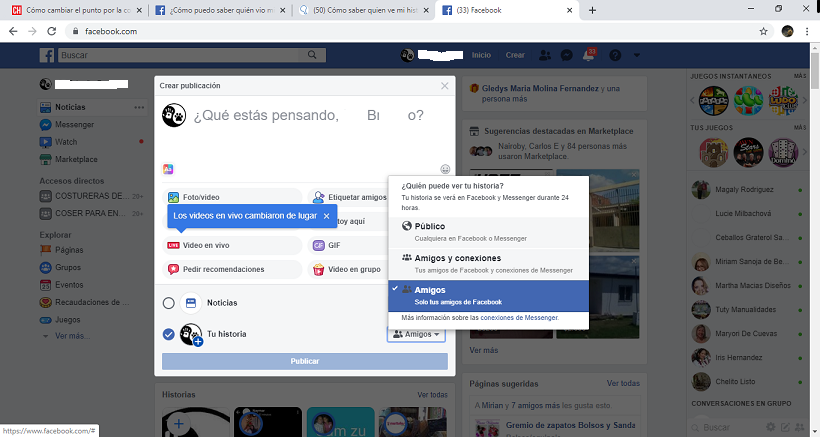Select Etiquetar amigos option

(x=348, y=197)
